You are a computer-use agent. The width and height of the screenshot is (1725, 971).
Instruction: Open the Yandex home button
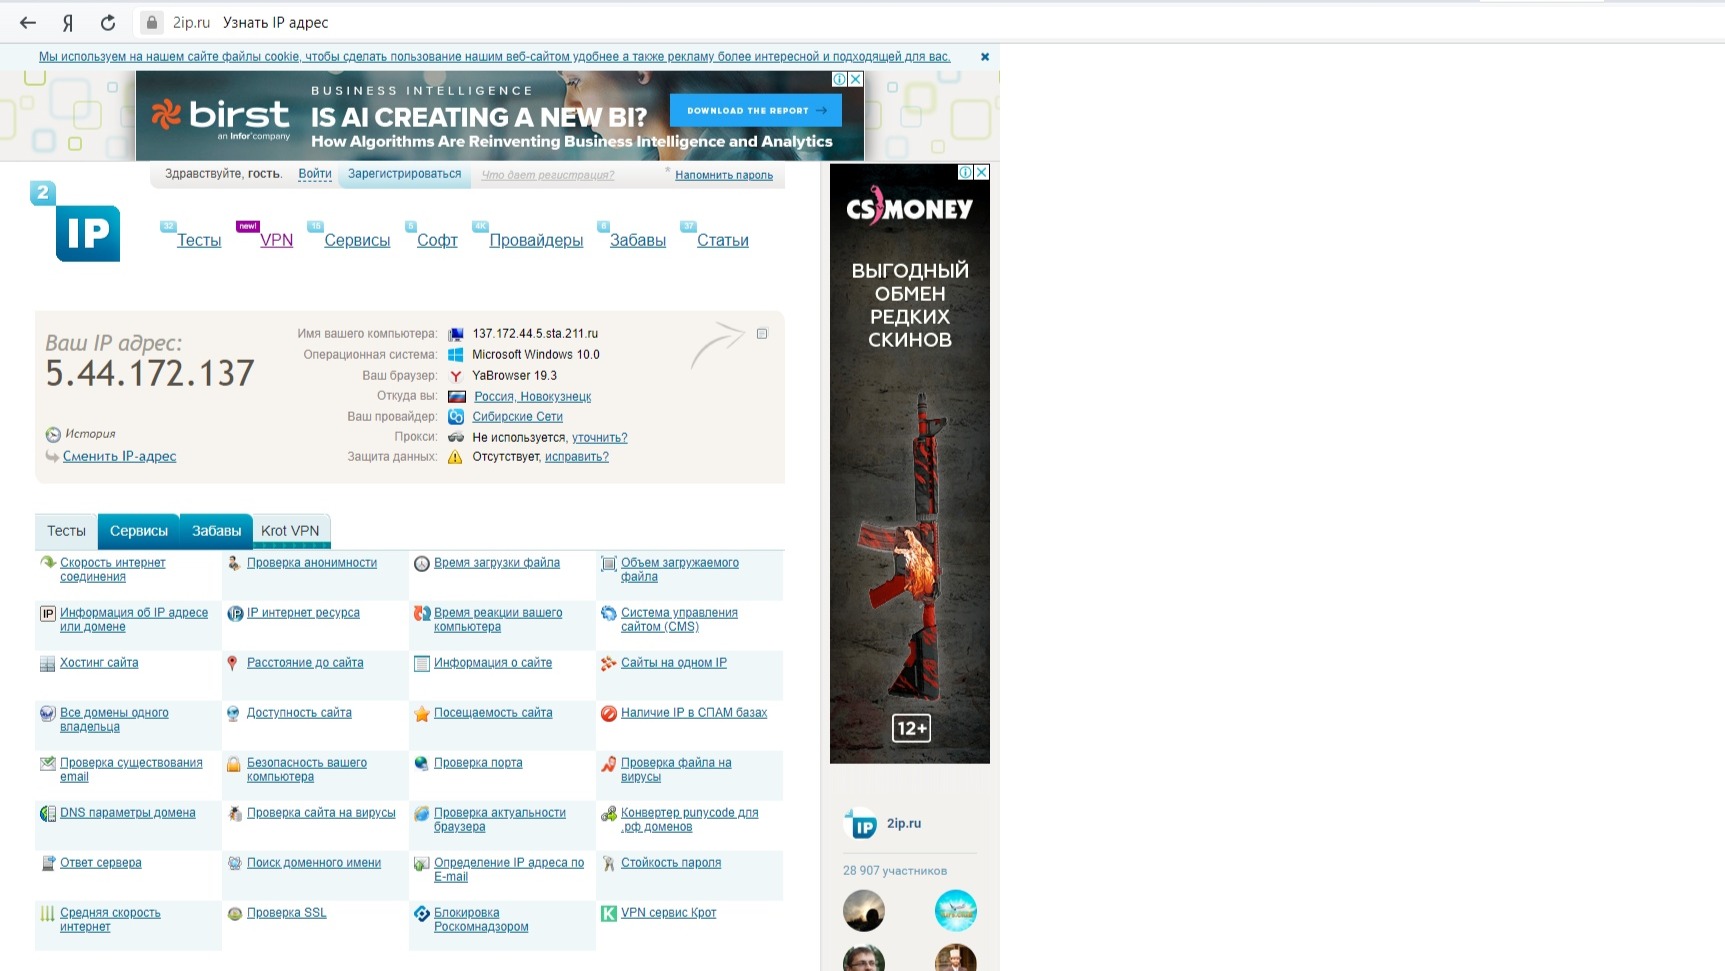(x=68, y=22)
